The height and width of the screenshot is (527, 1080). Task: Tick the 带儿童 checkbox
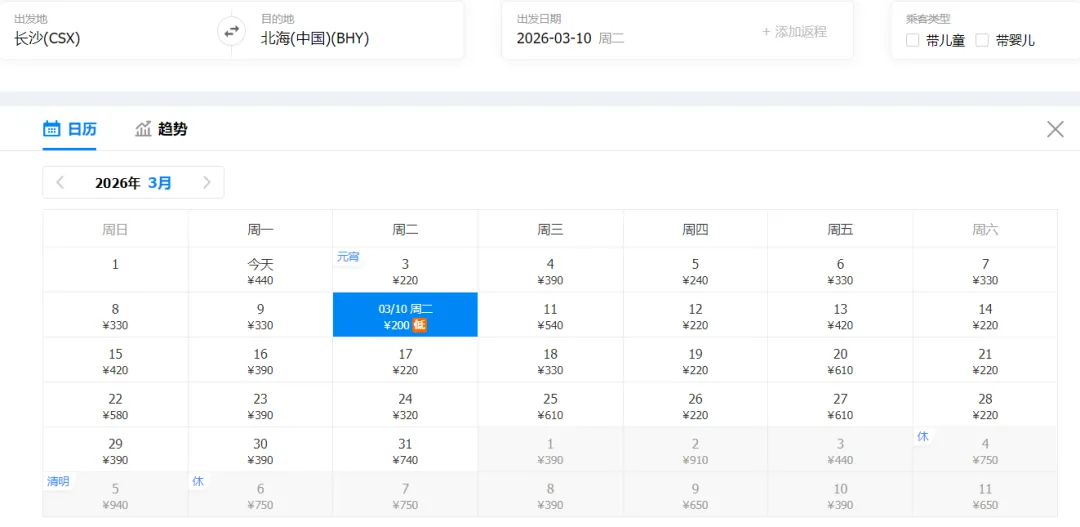tap(913, 41)
